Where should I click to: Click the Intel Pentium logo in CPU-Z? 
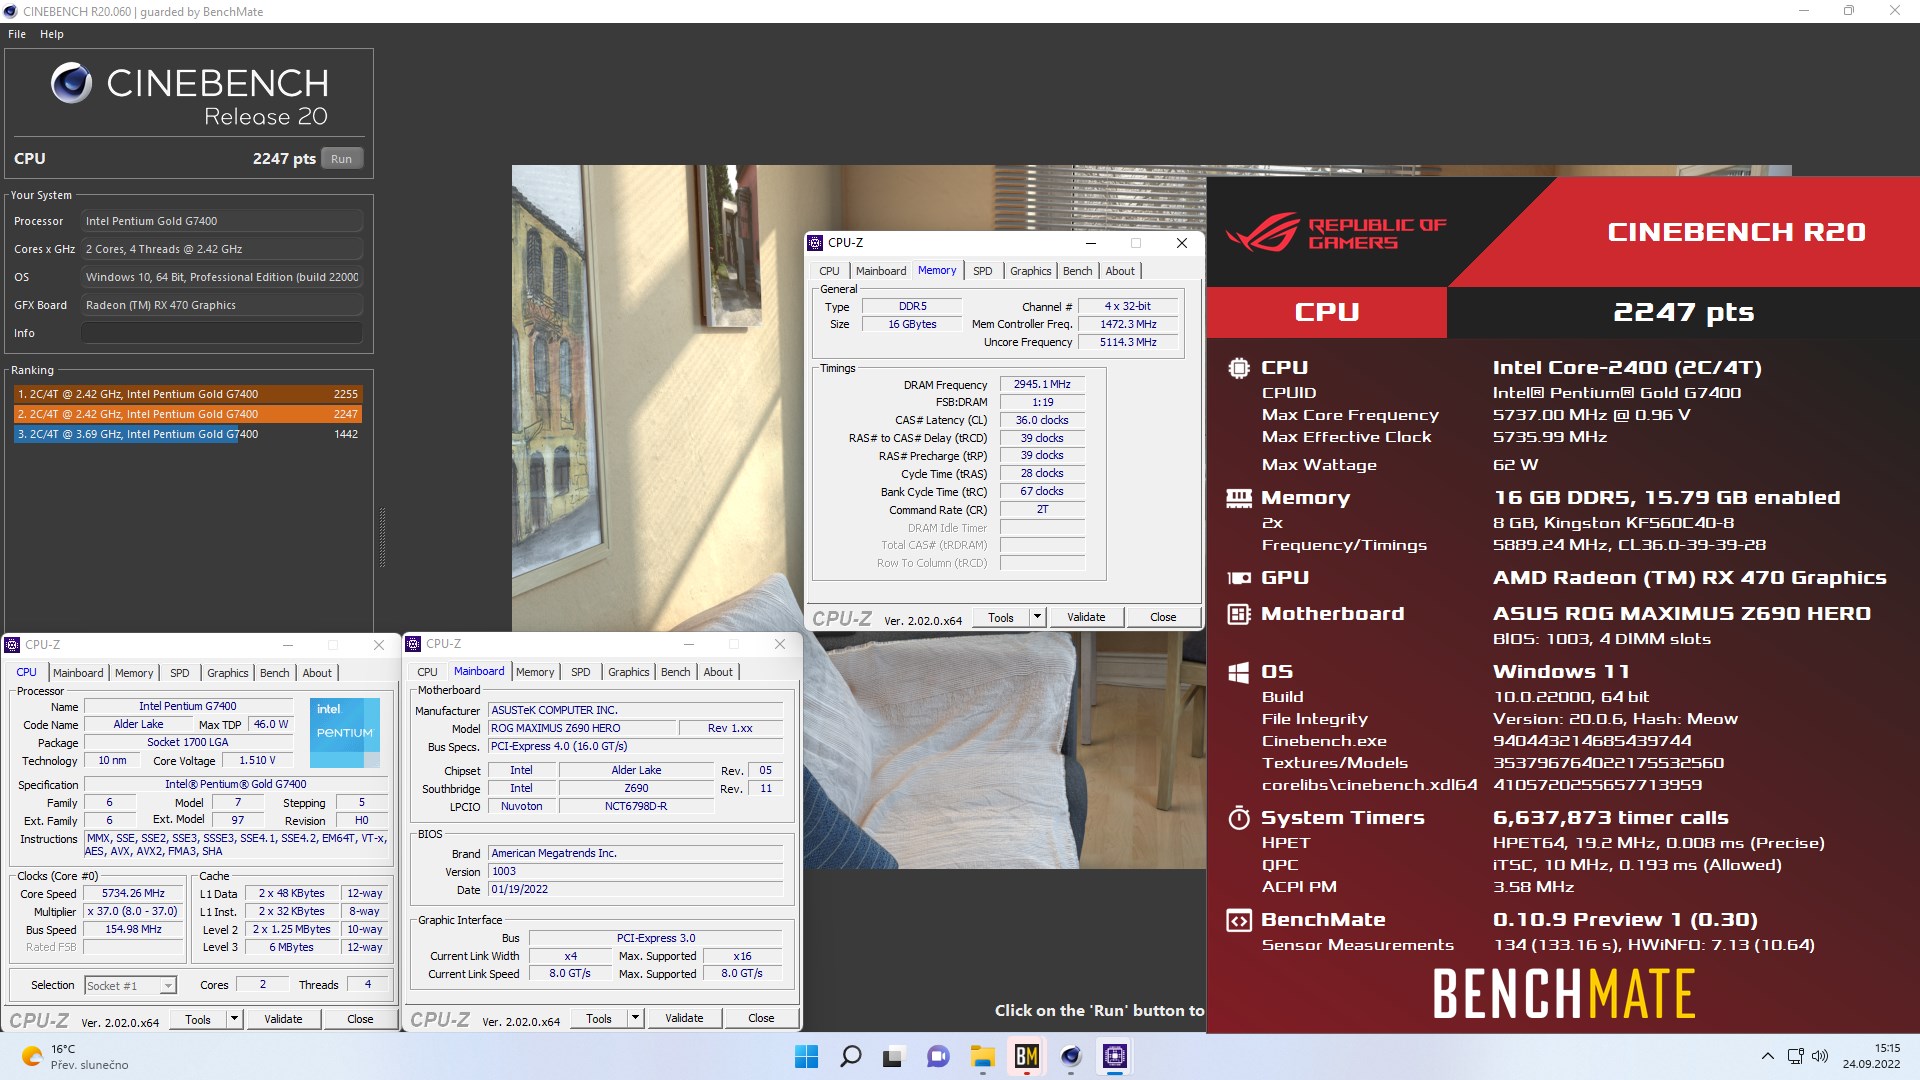click(344, 732)
